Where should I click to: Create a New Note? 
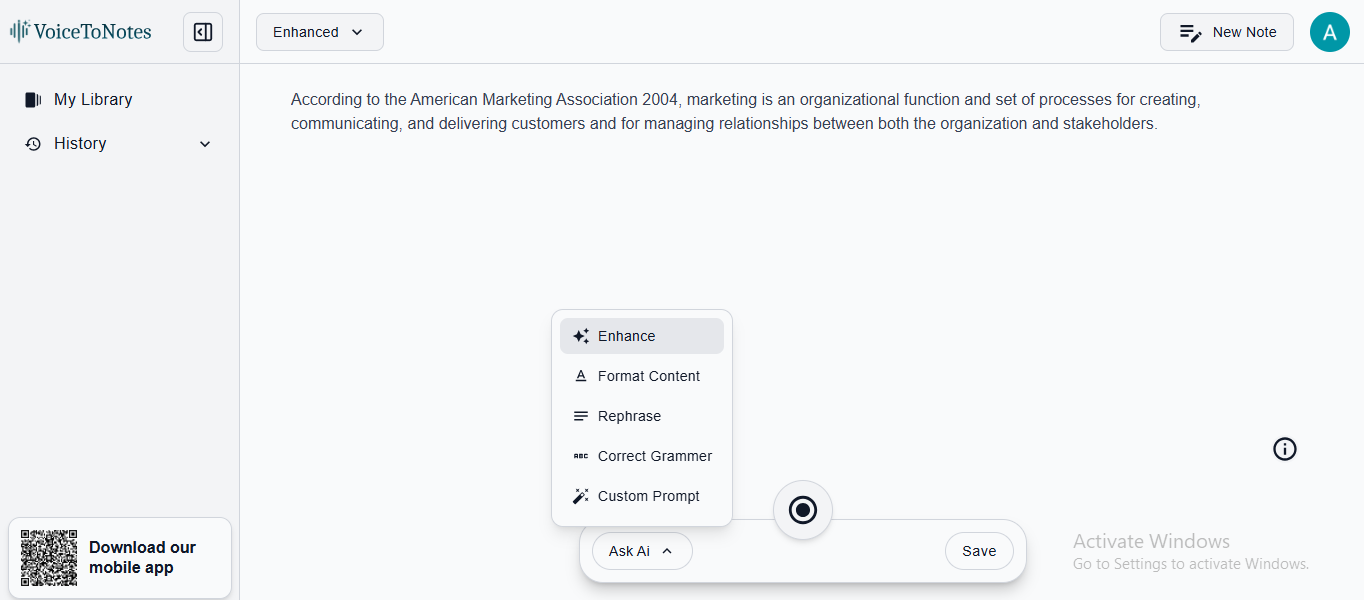1226,31
